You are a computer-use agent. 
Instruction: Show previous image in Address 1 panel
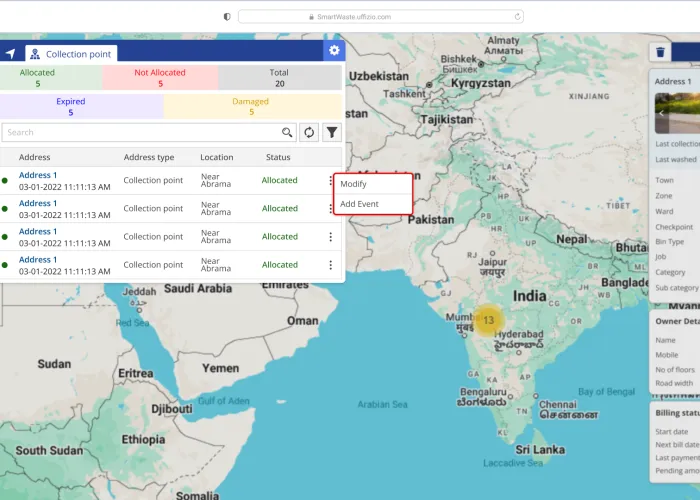[661, 113]
